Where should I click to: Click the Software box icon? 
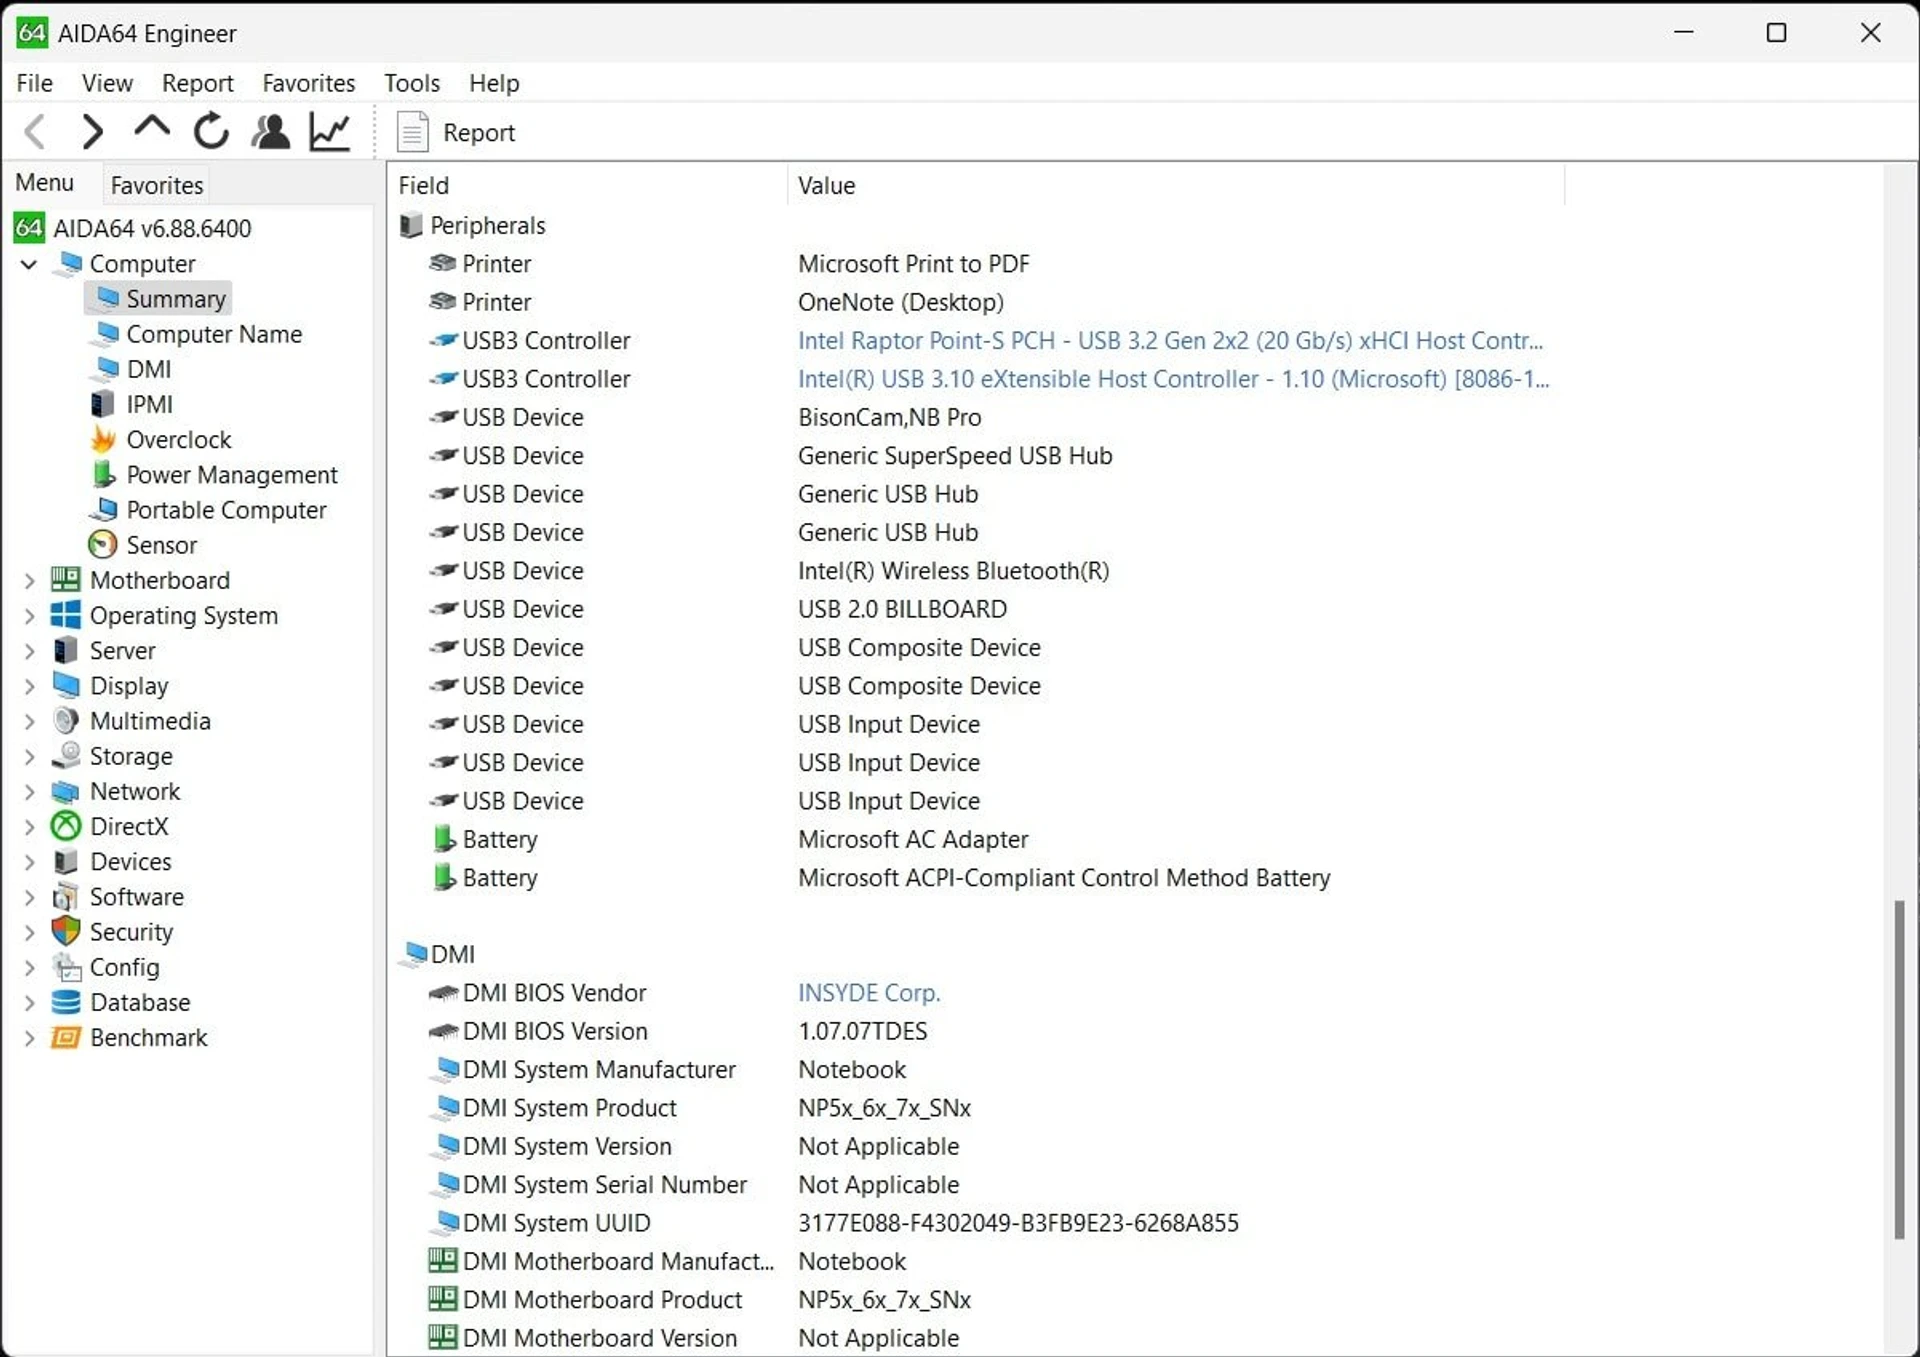click(66, 897)
